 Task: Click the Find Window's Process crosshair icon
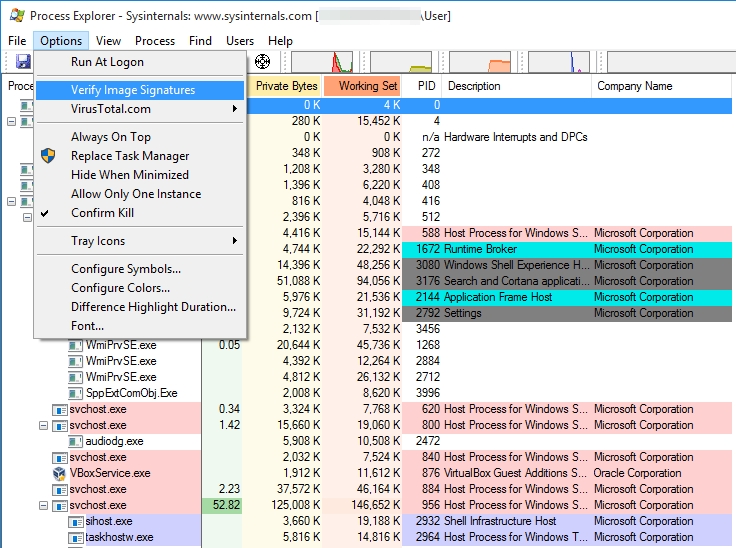click(263, 62)
